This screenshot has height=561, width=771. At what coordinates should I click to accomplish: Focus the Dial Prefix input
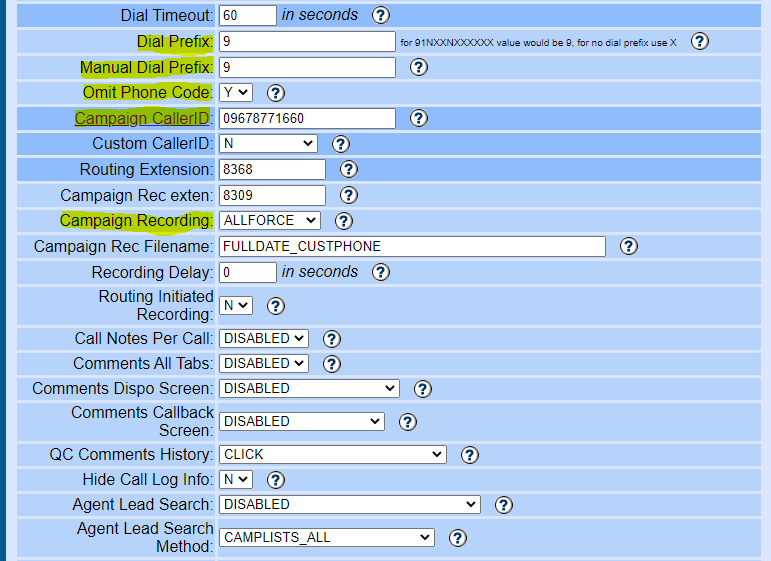[x=307, y=41]
